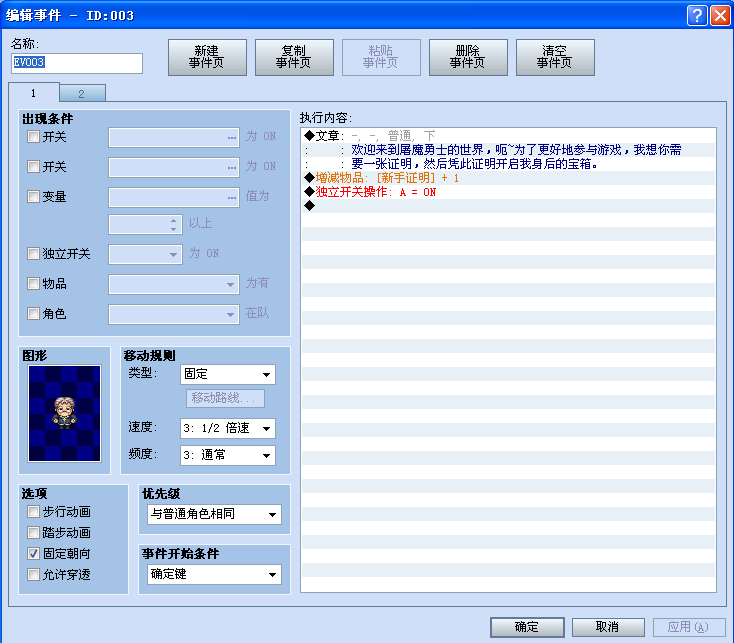Click the 移动路线 button
The image size is (734, 643).
click(x=225, y=398)
